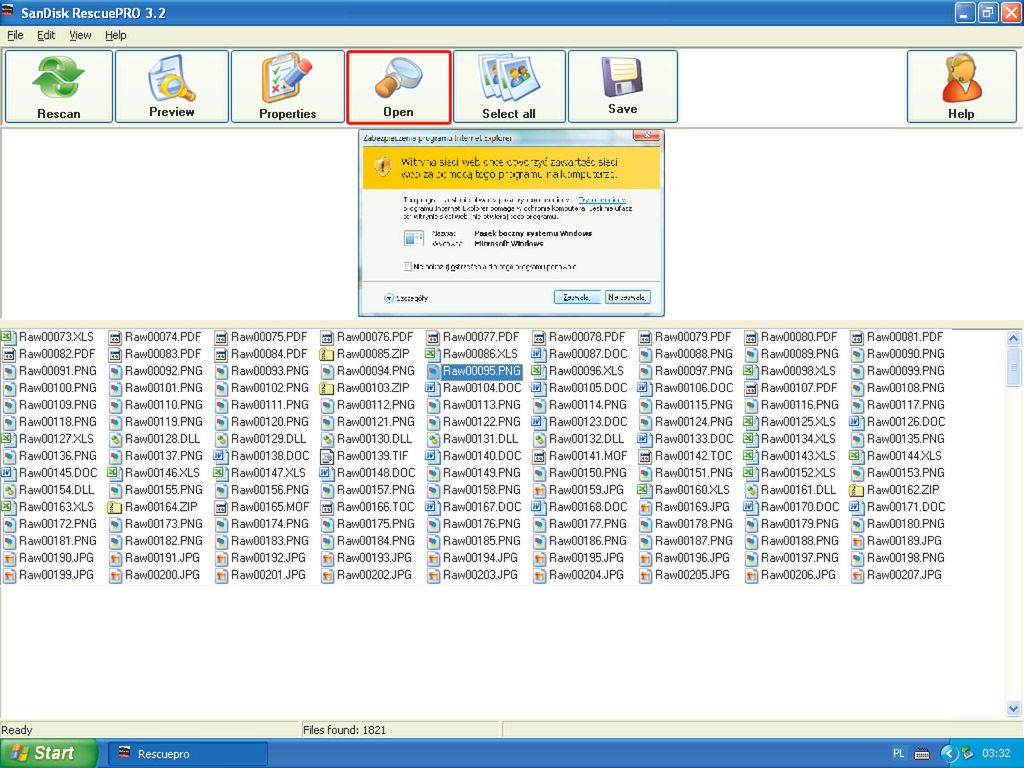Click the Rescan toolbar button

point(59,86)
